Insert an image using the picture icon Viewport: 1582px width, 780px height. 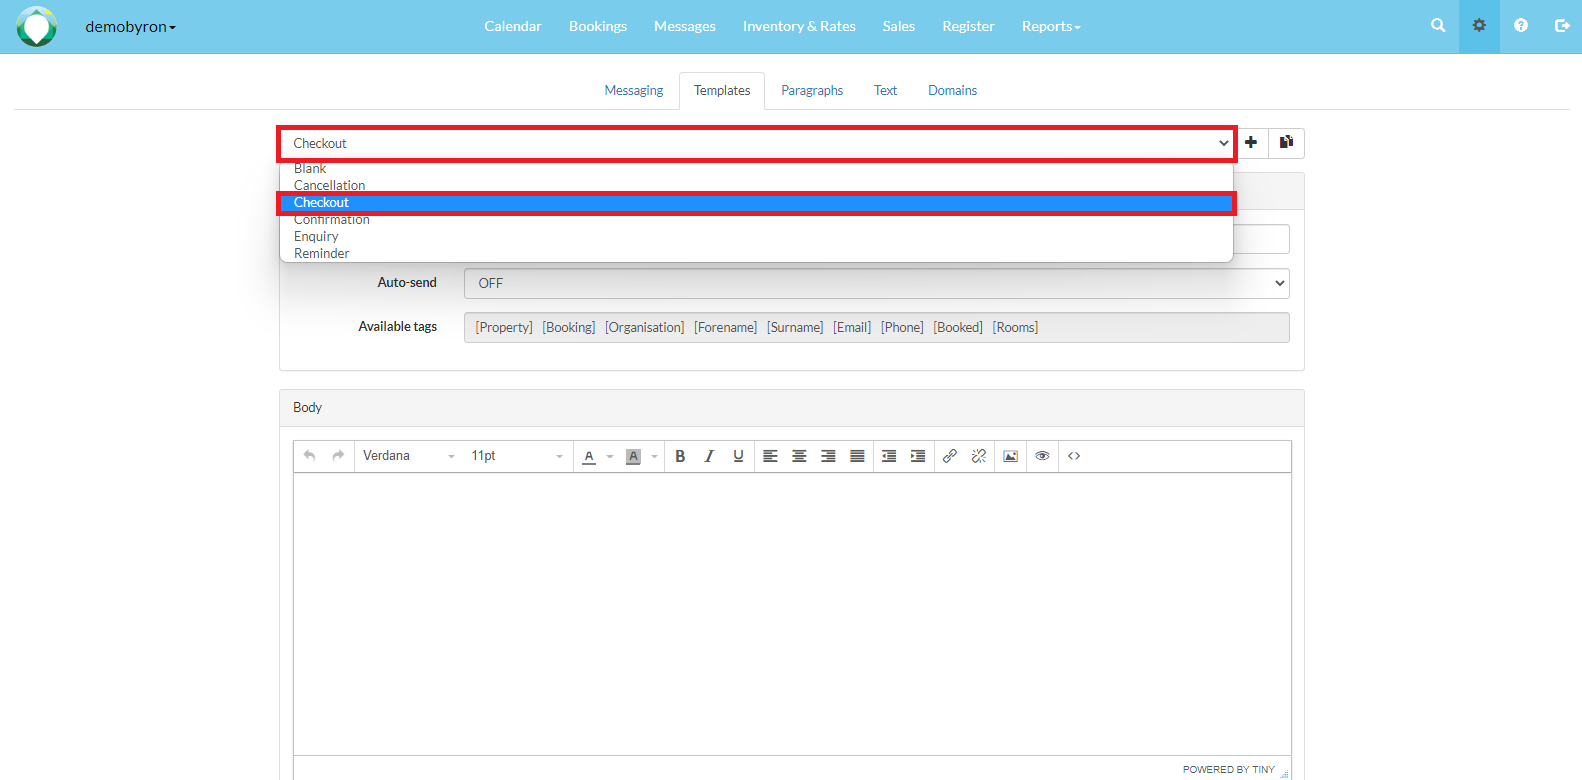1011,456
